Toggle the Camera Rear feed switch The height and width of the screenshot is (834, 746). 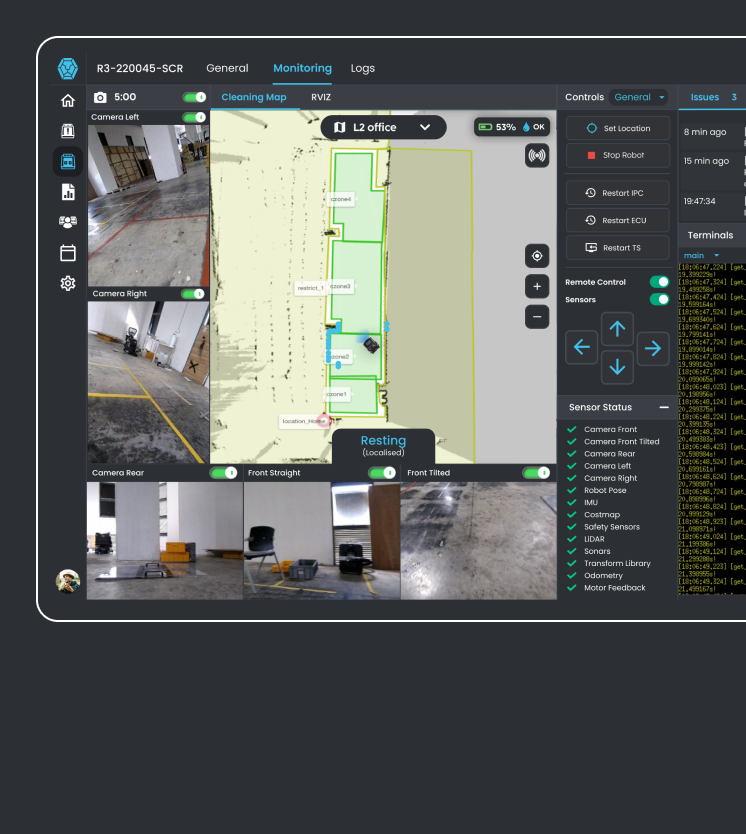click(x=223, y=472)
